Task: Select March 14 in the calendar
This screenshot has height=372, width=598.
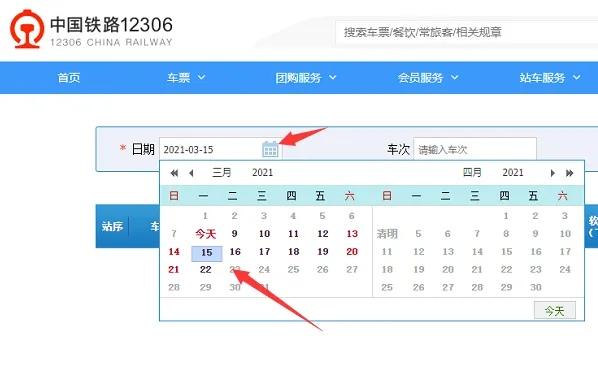Action: pos(174,251)
